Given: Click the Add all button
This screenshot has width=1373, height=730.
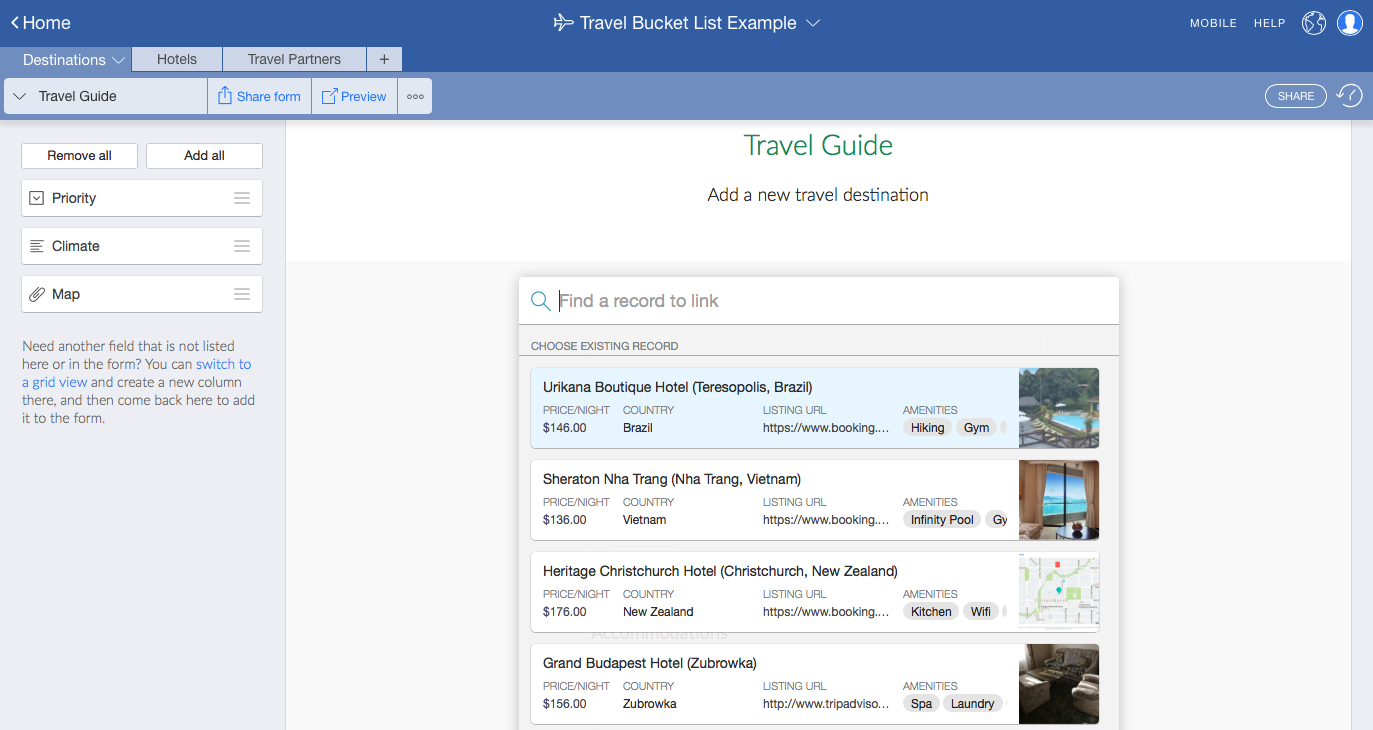Looking at the screenshot, I should [204, 156].
